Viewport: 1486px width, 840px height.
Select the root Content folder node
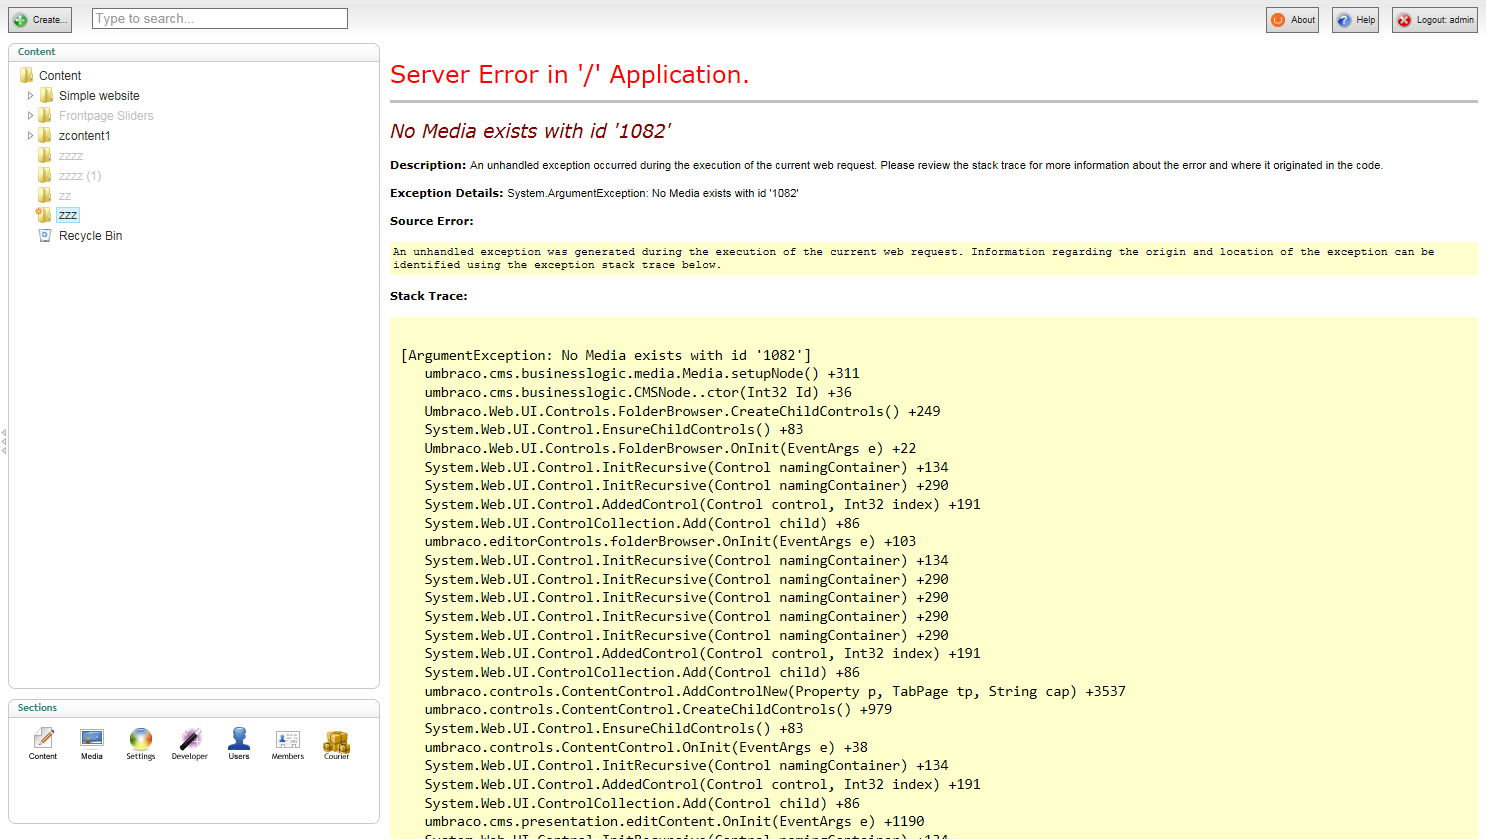click(60, 76)
